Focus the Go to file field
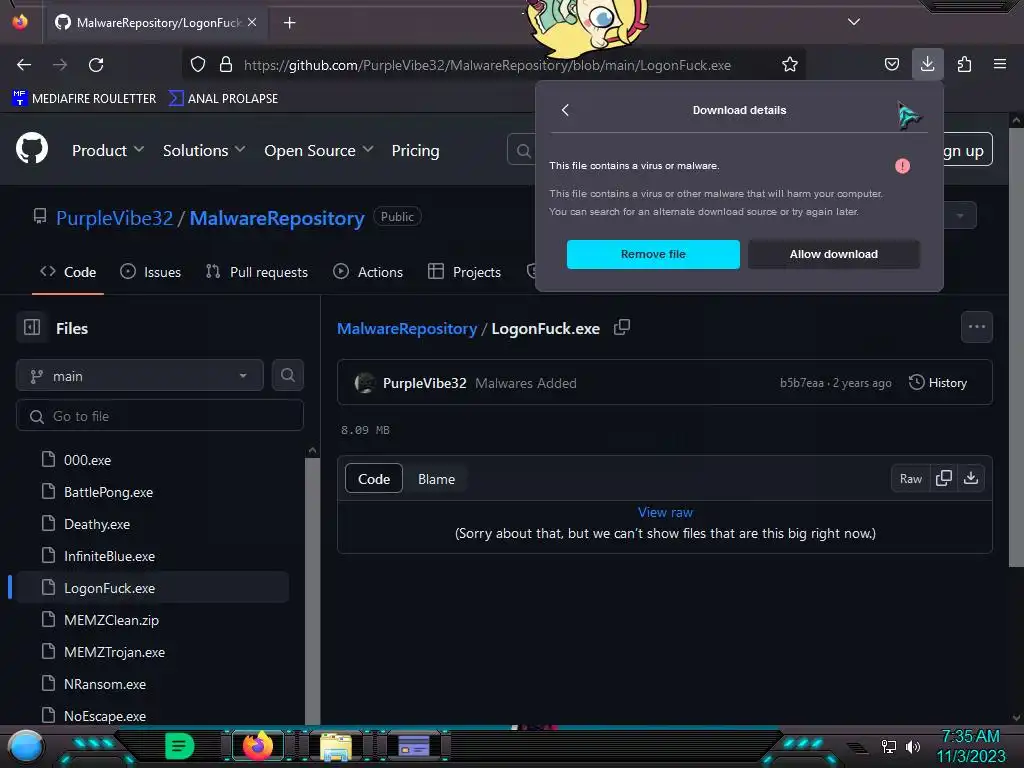 (160, 416)
